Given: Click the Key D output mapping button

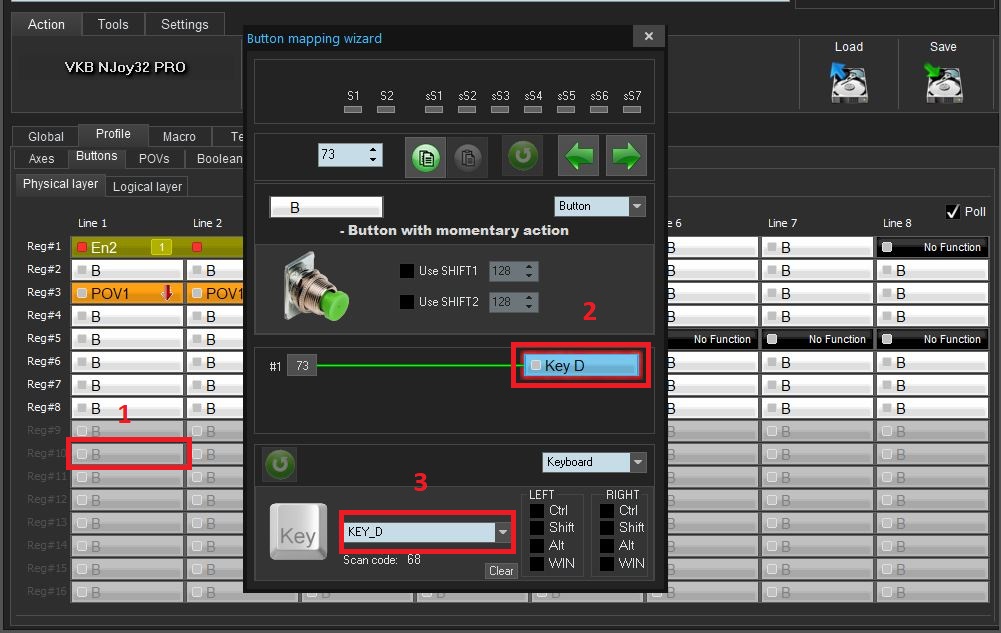Looking at the screenshot, I should point(581,366).
